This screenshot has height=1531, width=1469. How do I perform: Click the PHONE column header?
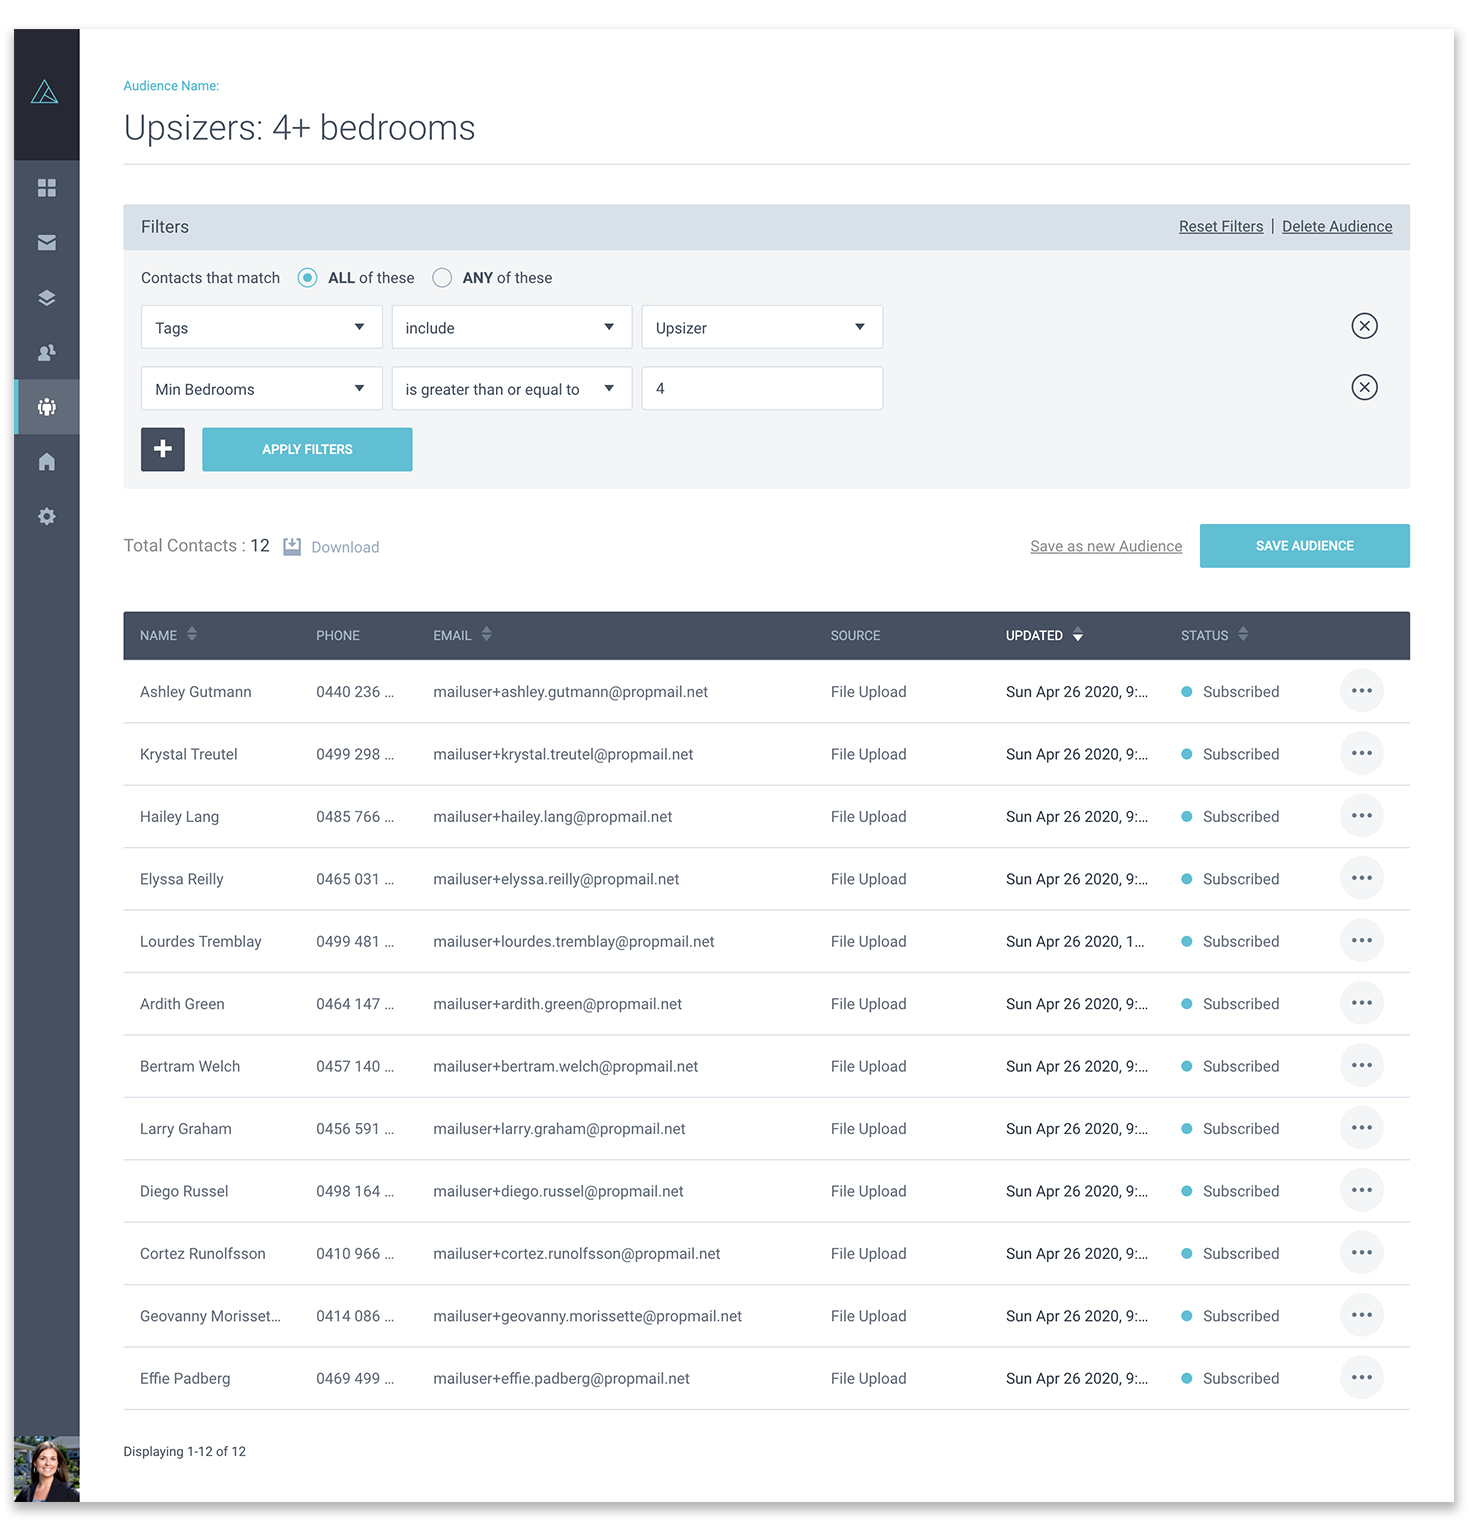click(x=338, y=635)
